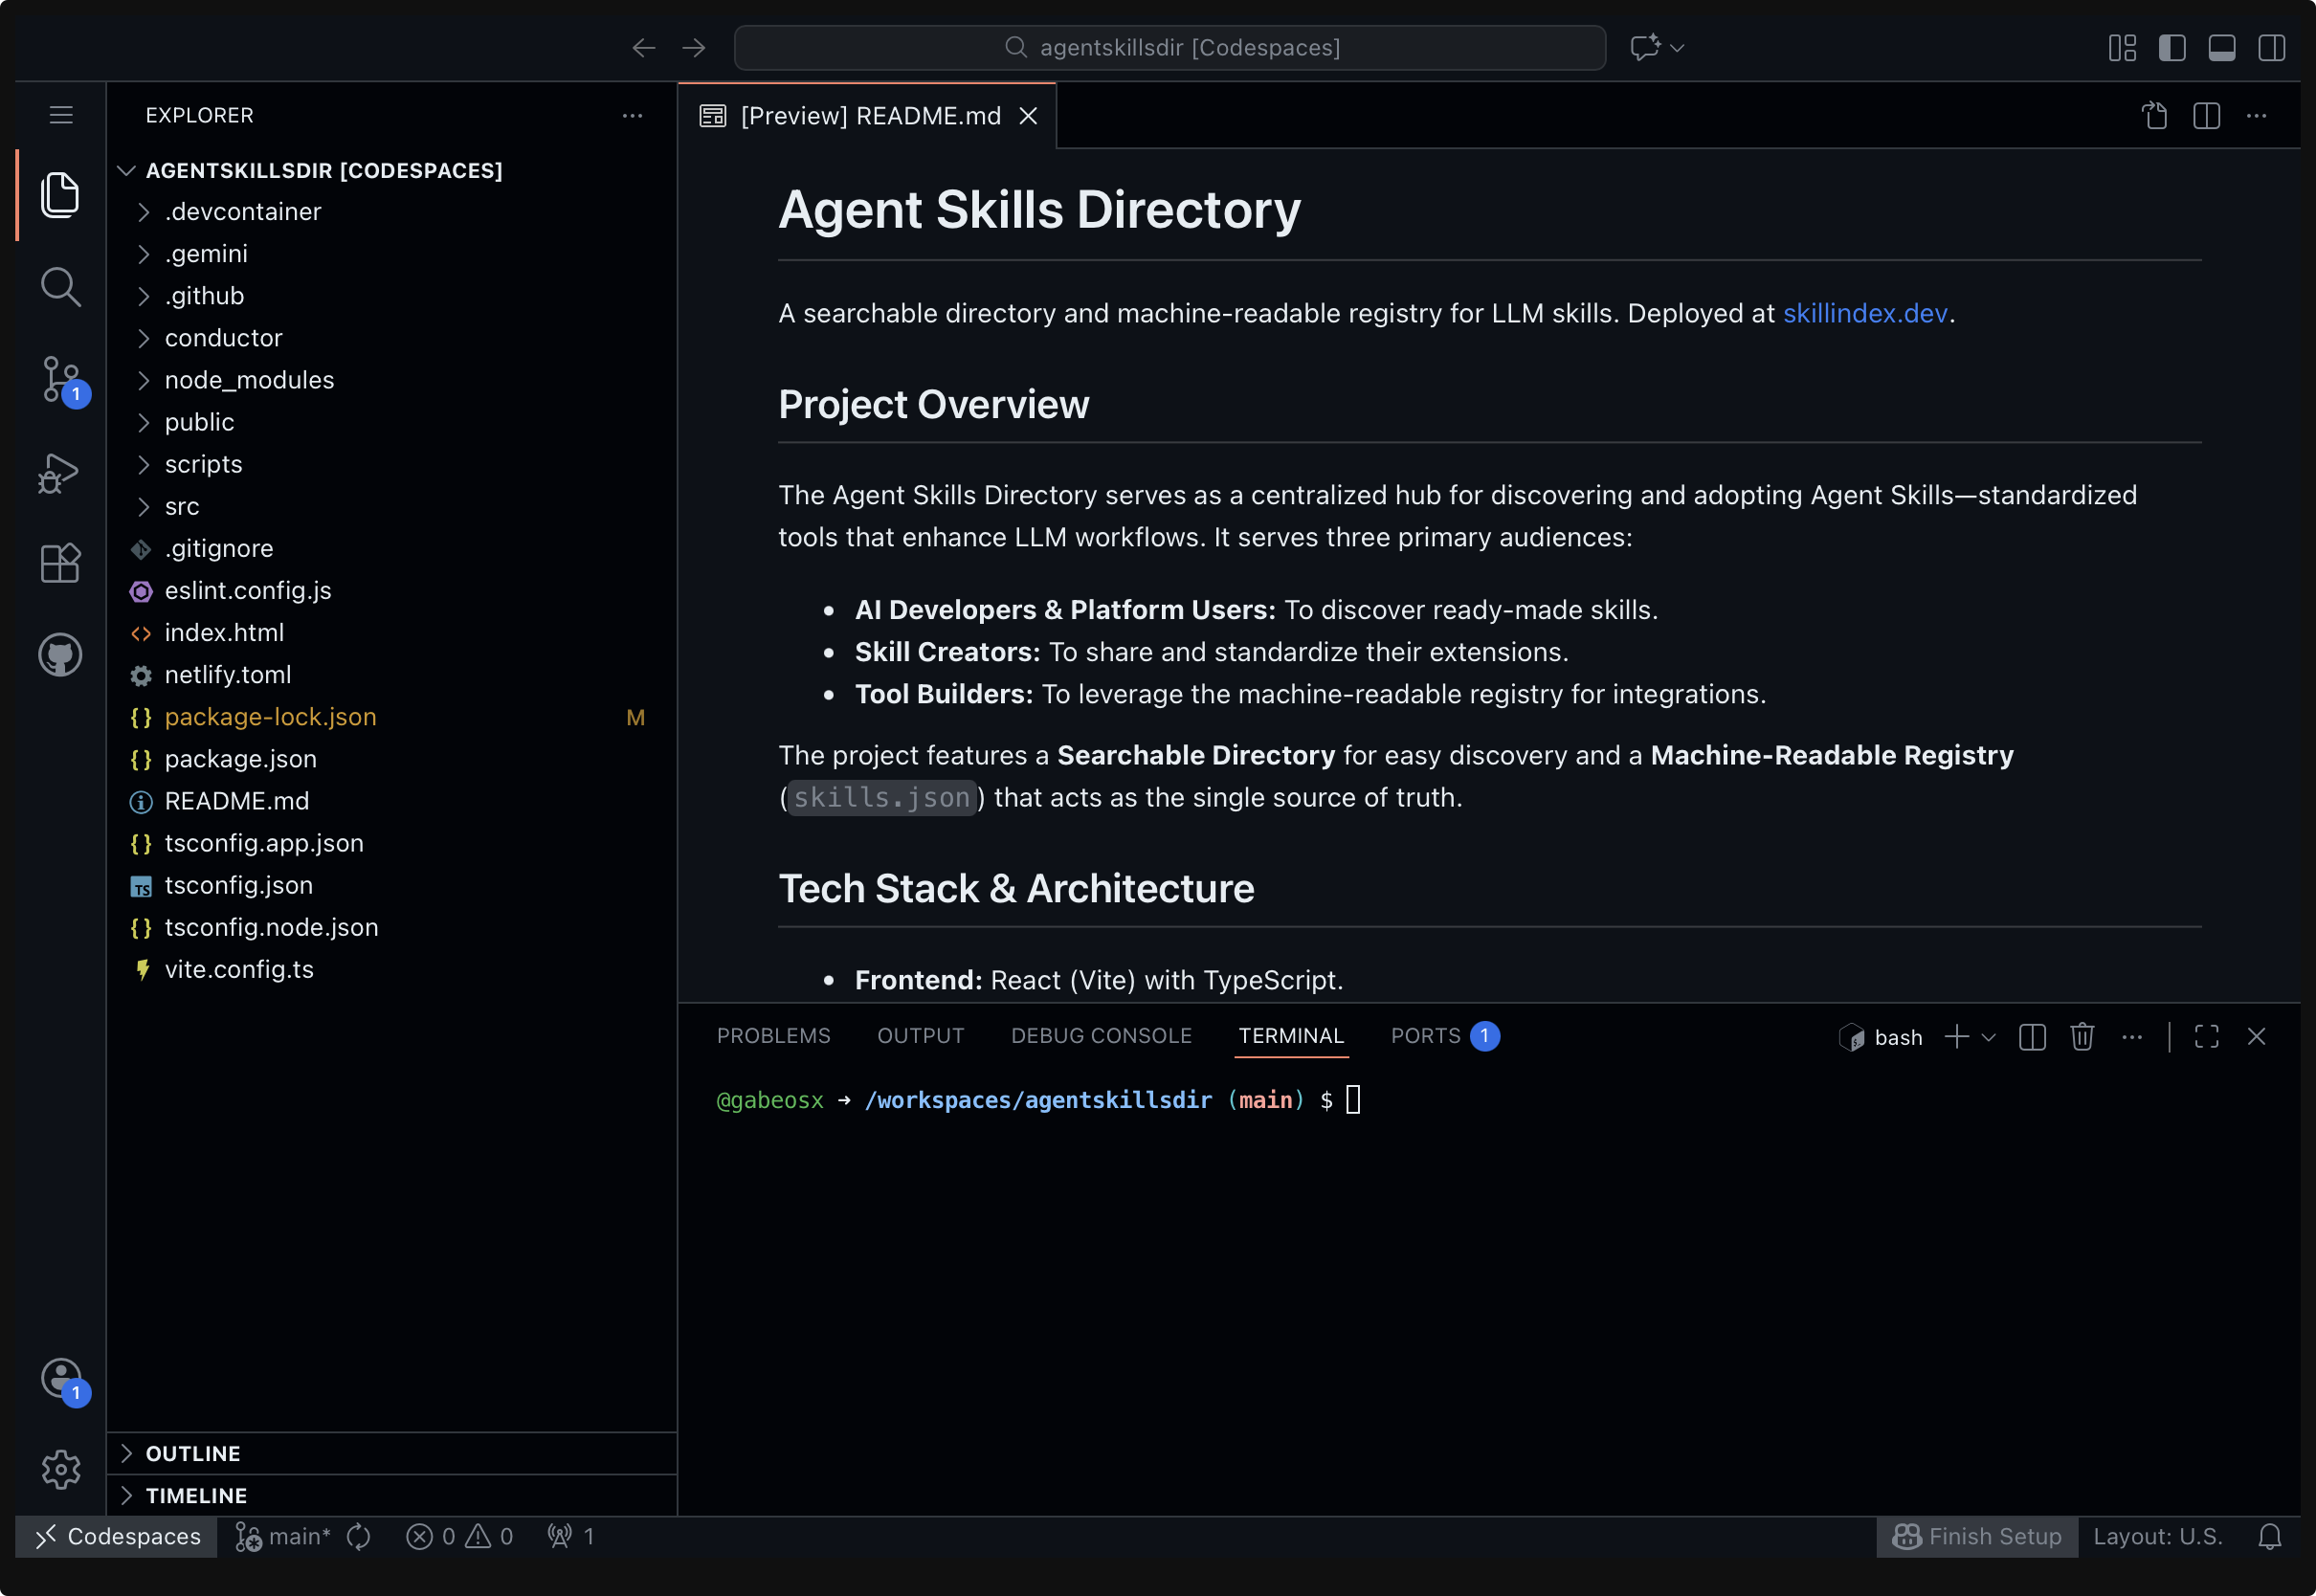Open the skillindex.dev link
Screen dimensions: 2316x1596
point(1865,313)
